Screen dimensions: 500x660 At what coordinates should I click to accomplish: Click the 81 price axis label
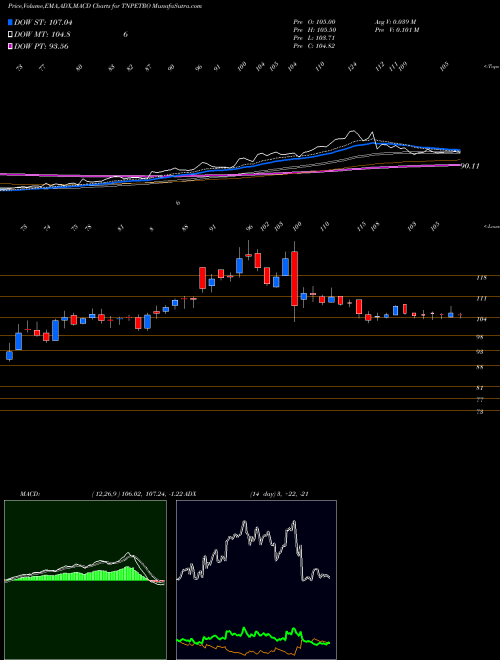tap(479, 388)
